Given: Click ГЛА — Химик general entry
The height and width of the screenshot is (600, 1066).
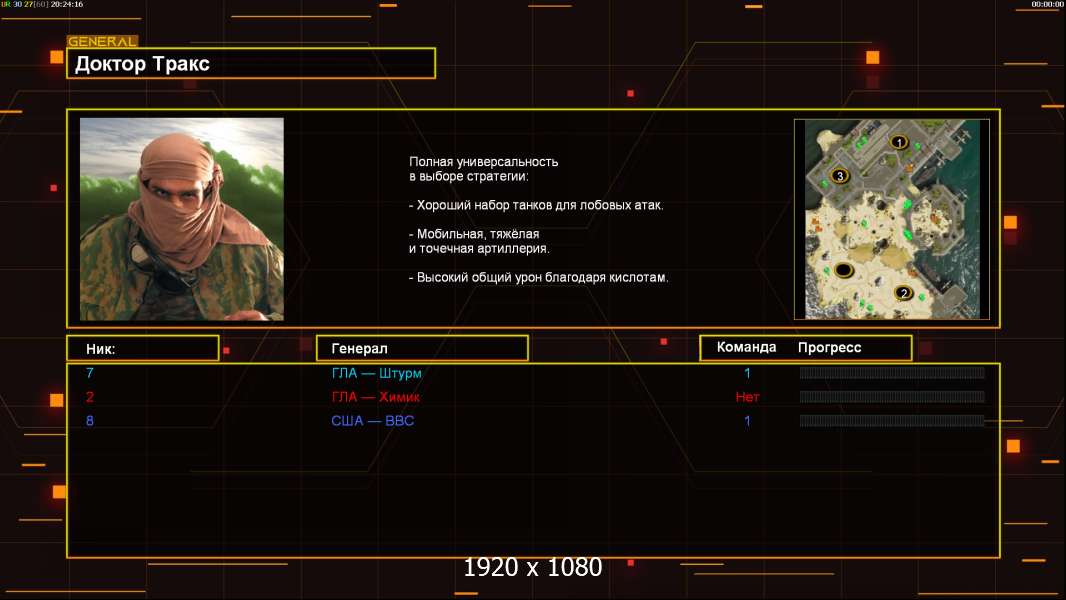Looking at the screenshot, I should pos(375,397).
